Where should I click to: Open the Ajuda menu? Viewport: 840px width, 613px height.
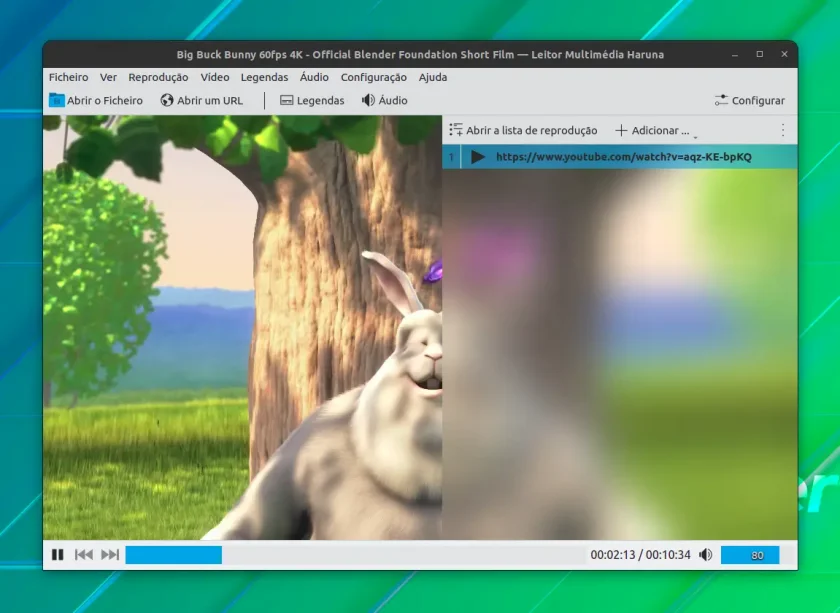(433, 77)
